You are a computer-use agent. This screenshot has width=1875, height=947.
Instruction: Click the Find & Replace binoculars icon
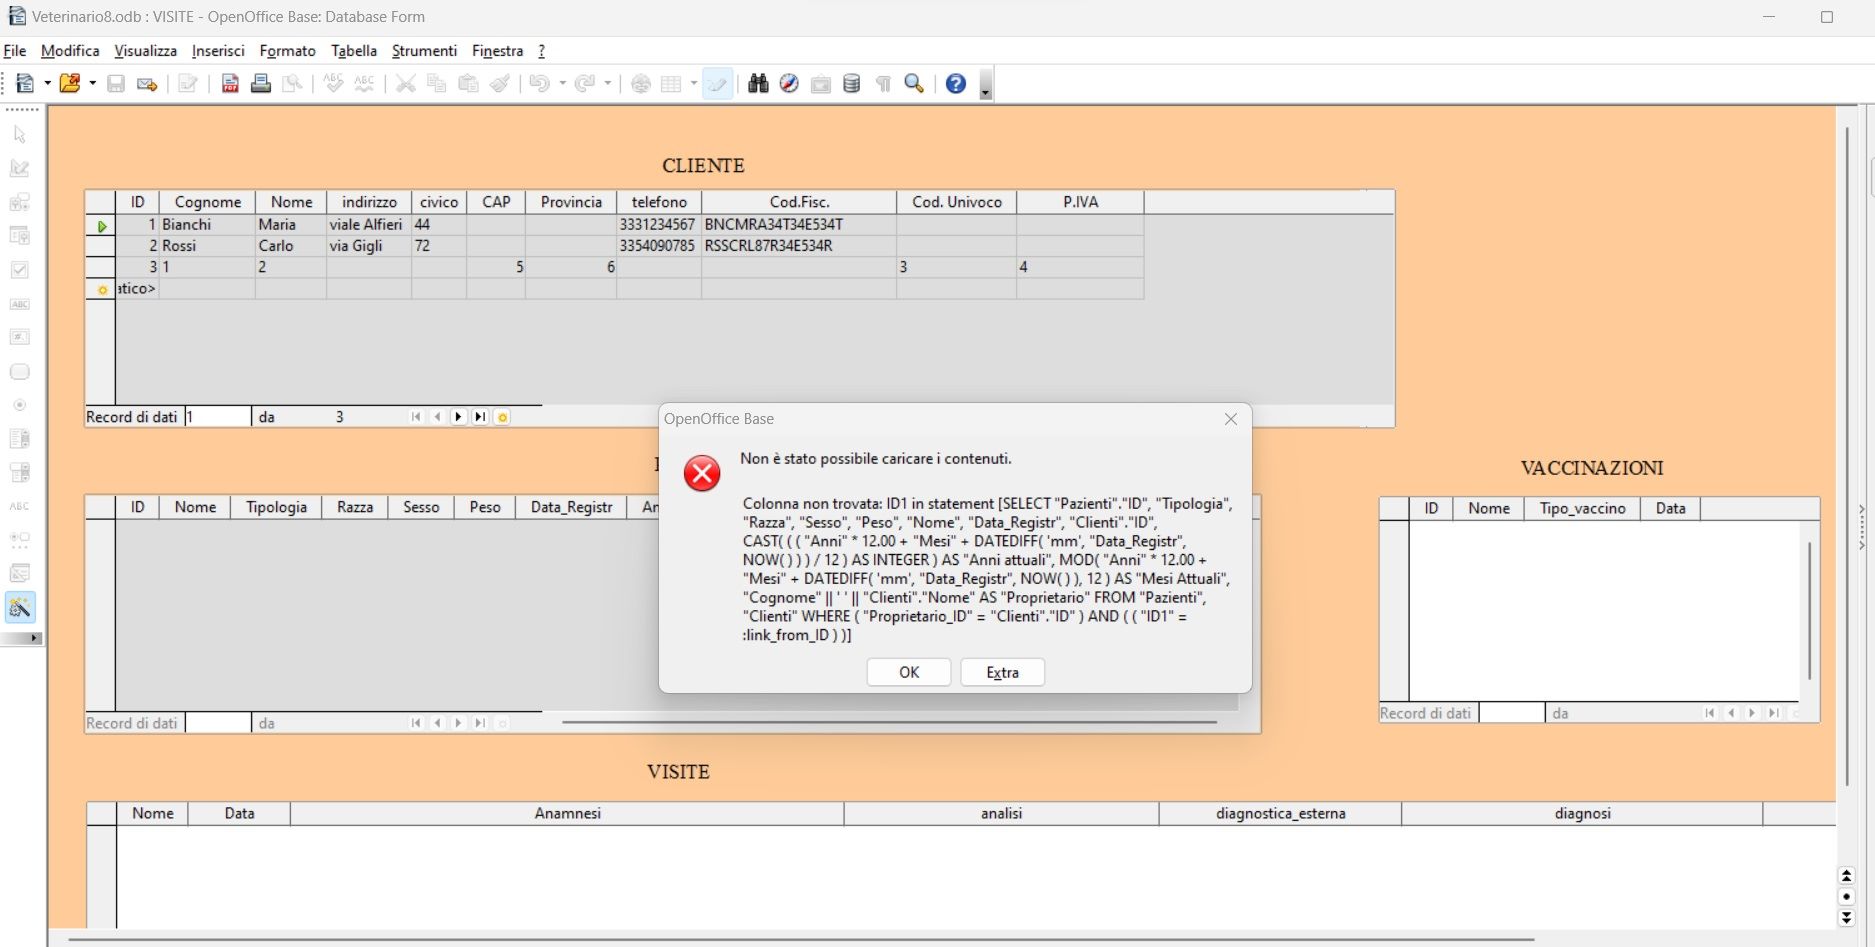759,84
